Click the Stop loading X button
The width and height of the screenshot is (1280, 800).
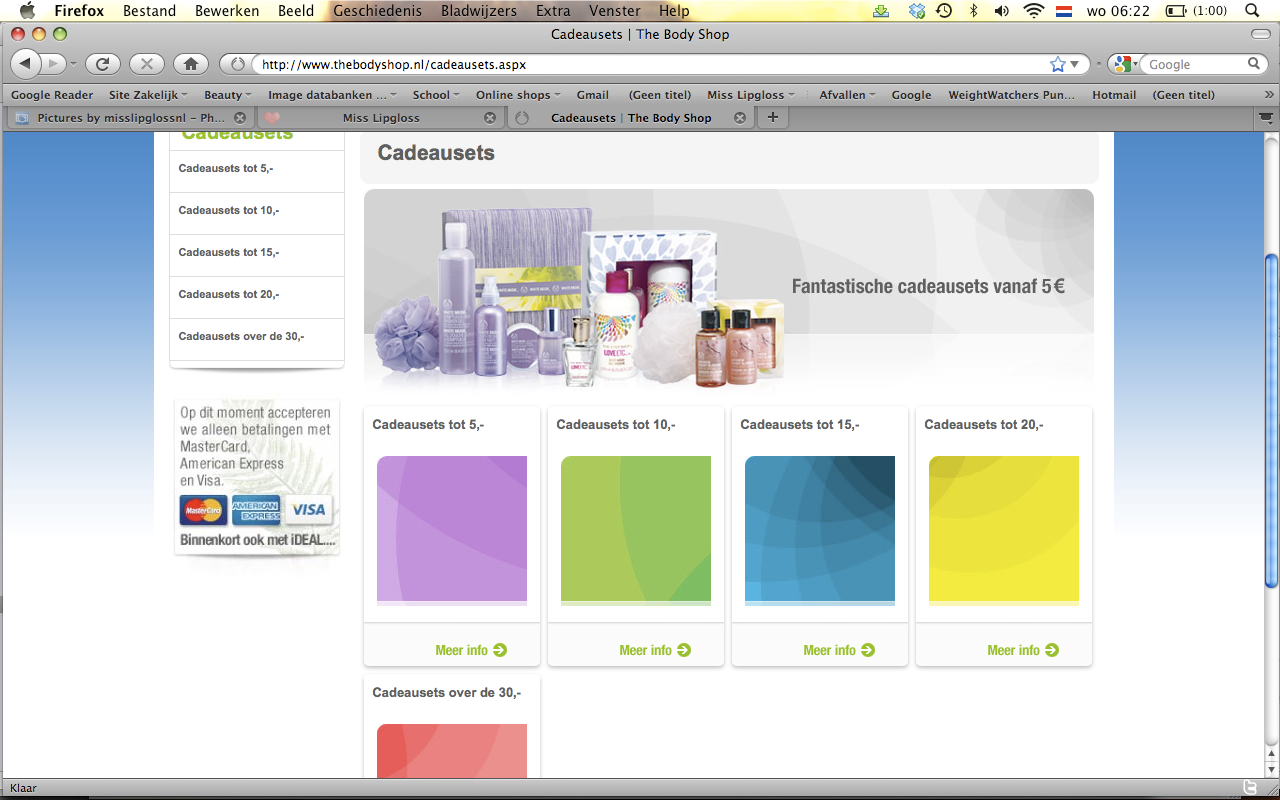(146, 64)
